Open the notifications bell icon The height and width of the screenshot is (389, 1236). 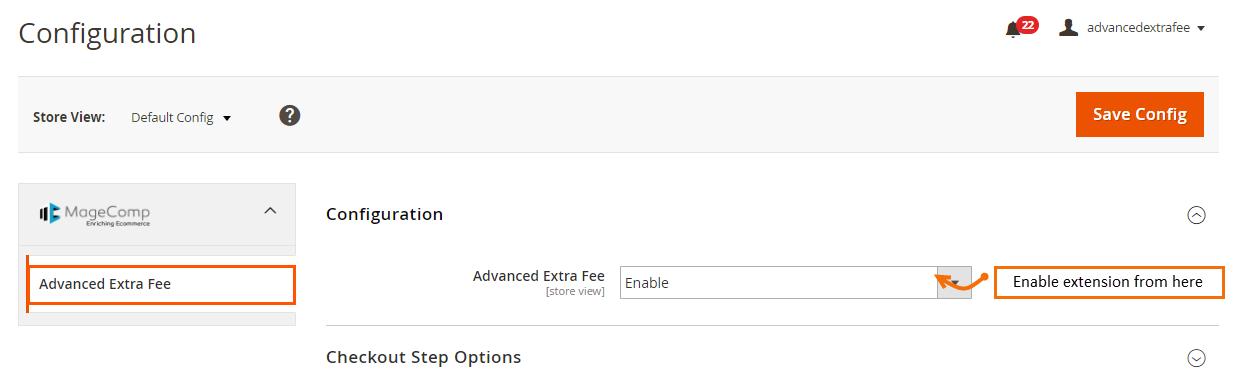pyautogui.click(x=1012, y=30)
